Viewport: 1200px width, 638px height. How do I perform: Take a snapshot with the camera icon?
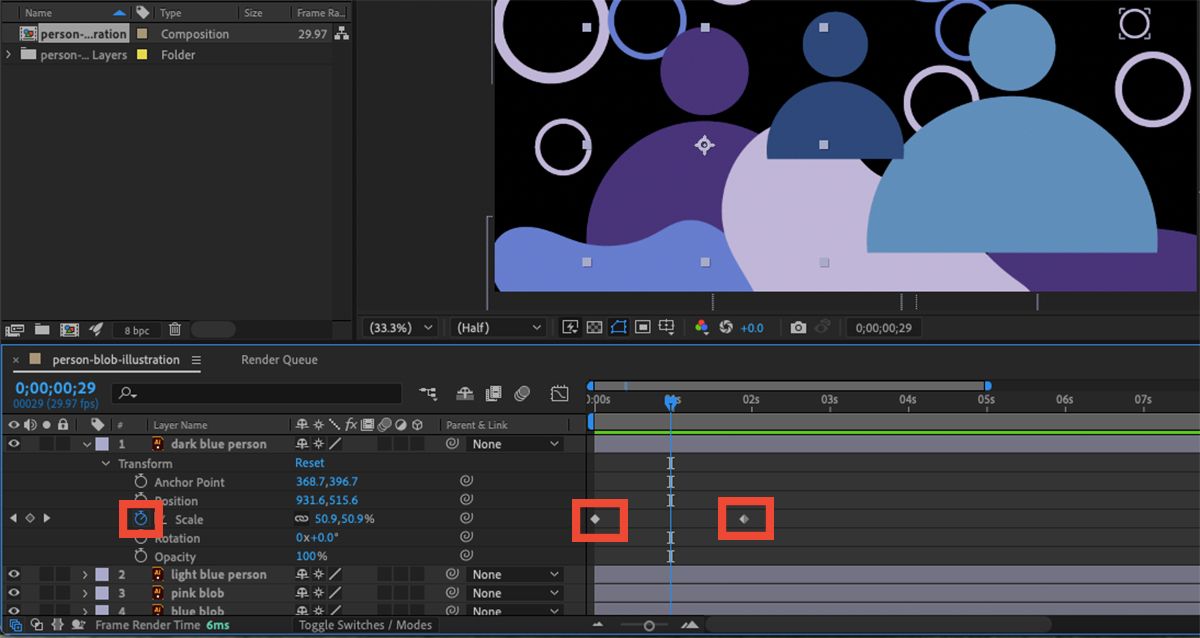click(797, 328)
